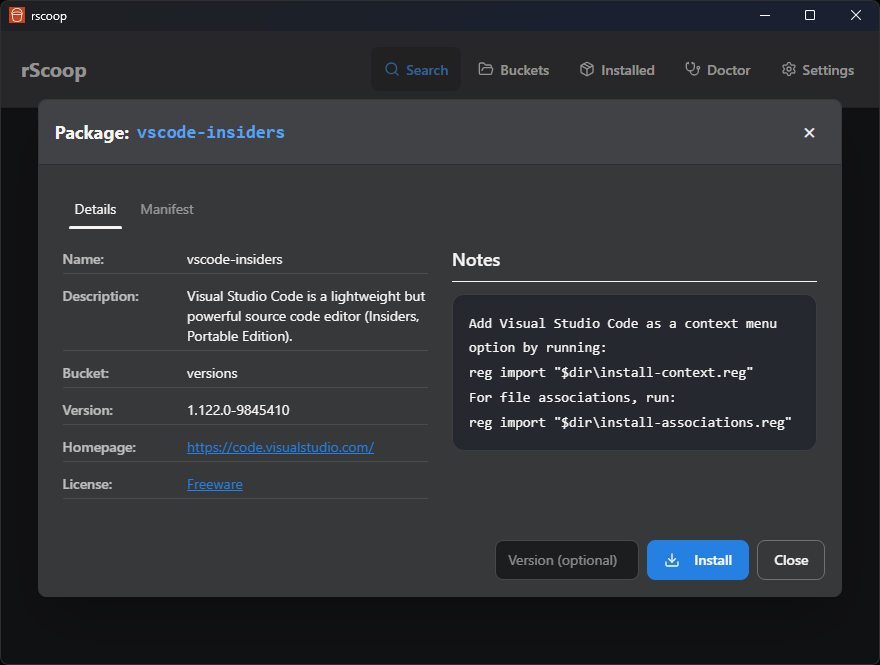Screen dimensions: 880x665
Task: Click the Name value vscode-insiders
Action: 234,259
